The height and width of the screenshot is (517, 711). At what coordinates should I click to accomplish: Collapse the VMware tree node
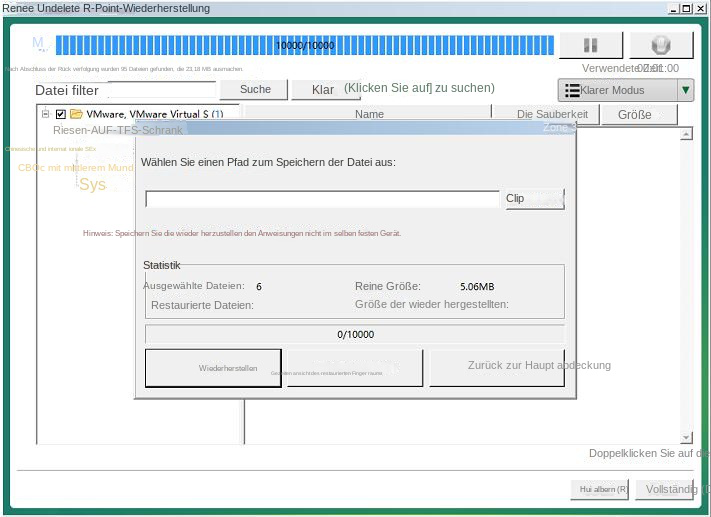click(46, 114)
